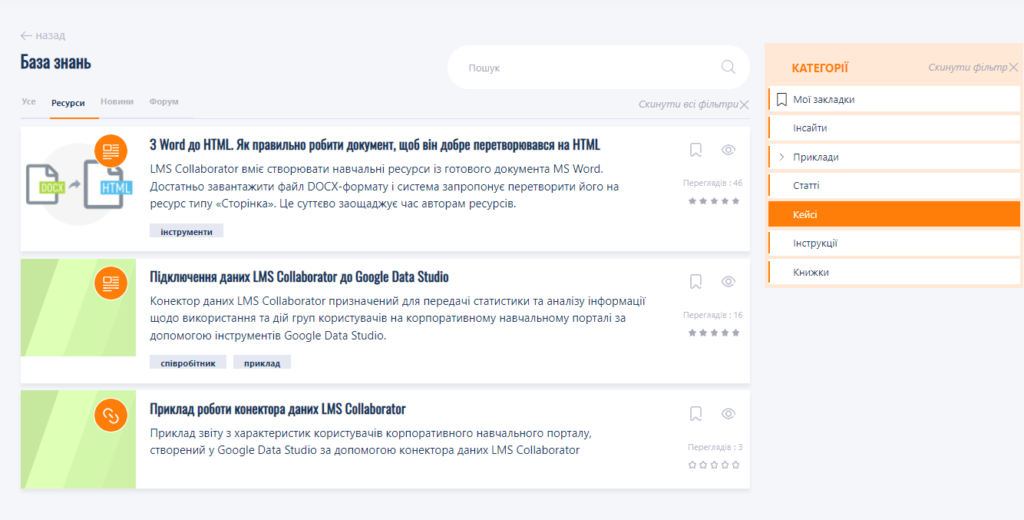Click the back arrow labeled «назад»
The height and width of the screenshot is (520, 1024).
click(x=42, y=35)
